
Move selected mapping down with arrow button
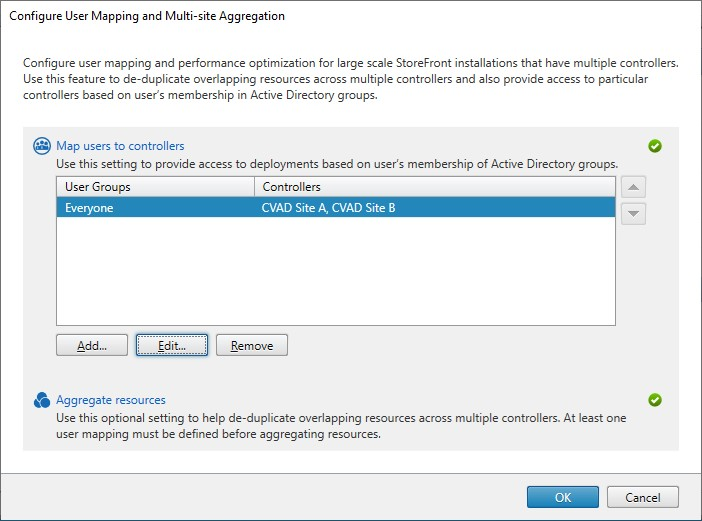[x=632, y=213]
